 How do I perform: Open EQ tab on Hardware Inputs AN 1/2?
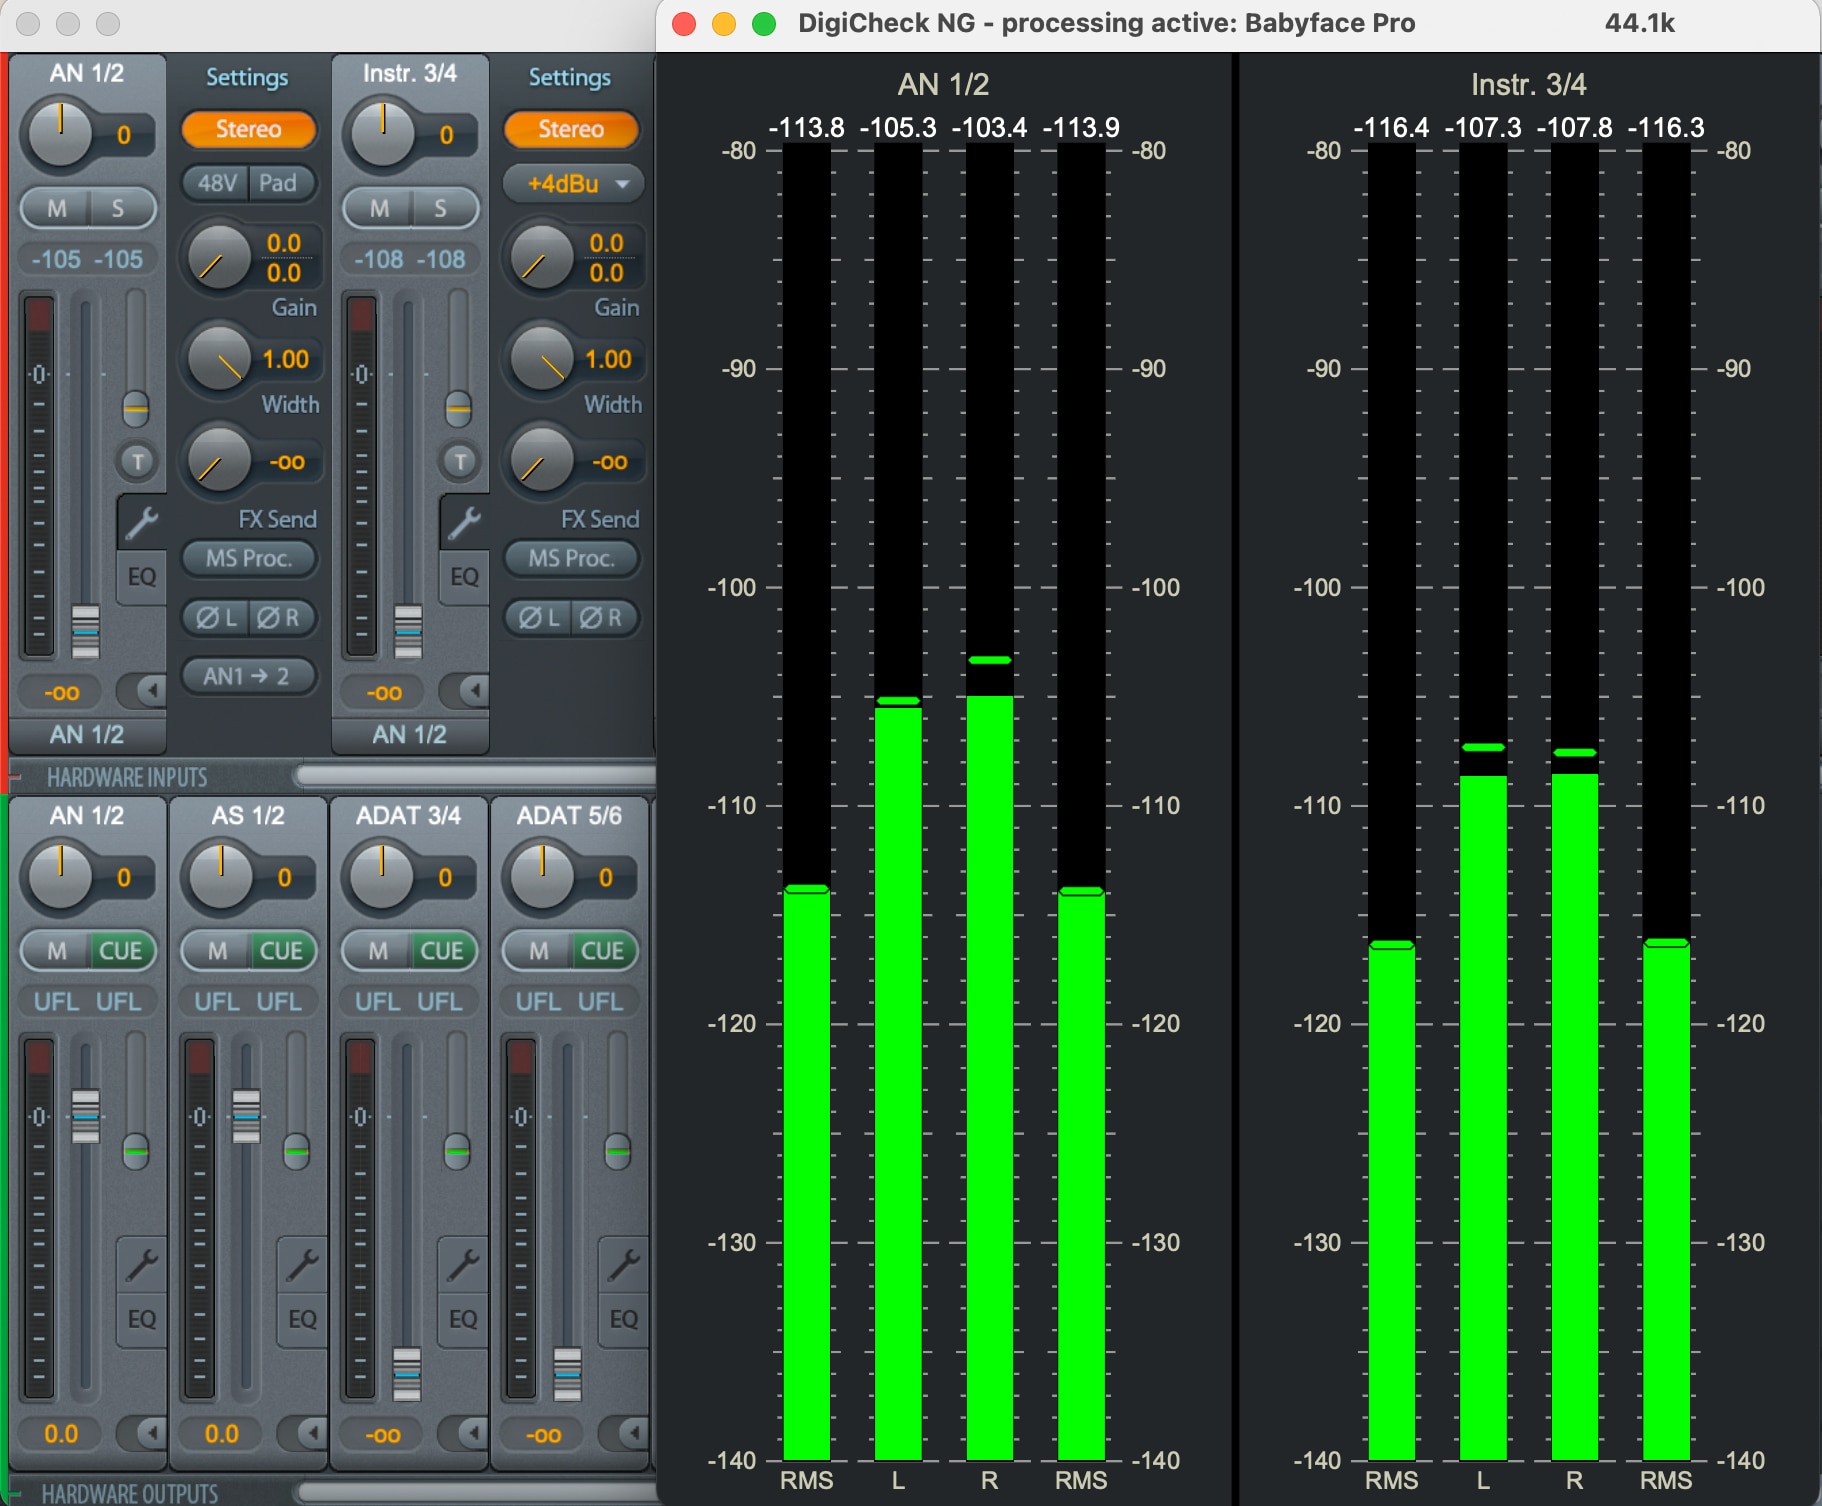tap(141, 577)
